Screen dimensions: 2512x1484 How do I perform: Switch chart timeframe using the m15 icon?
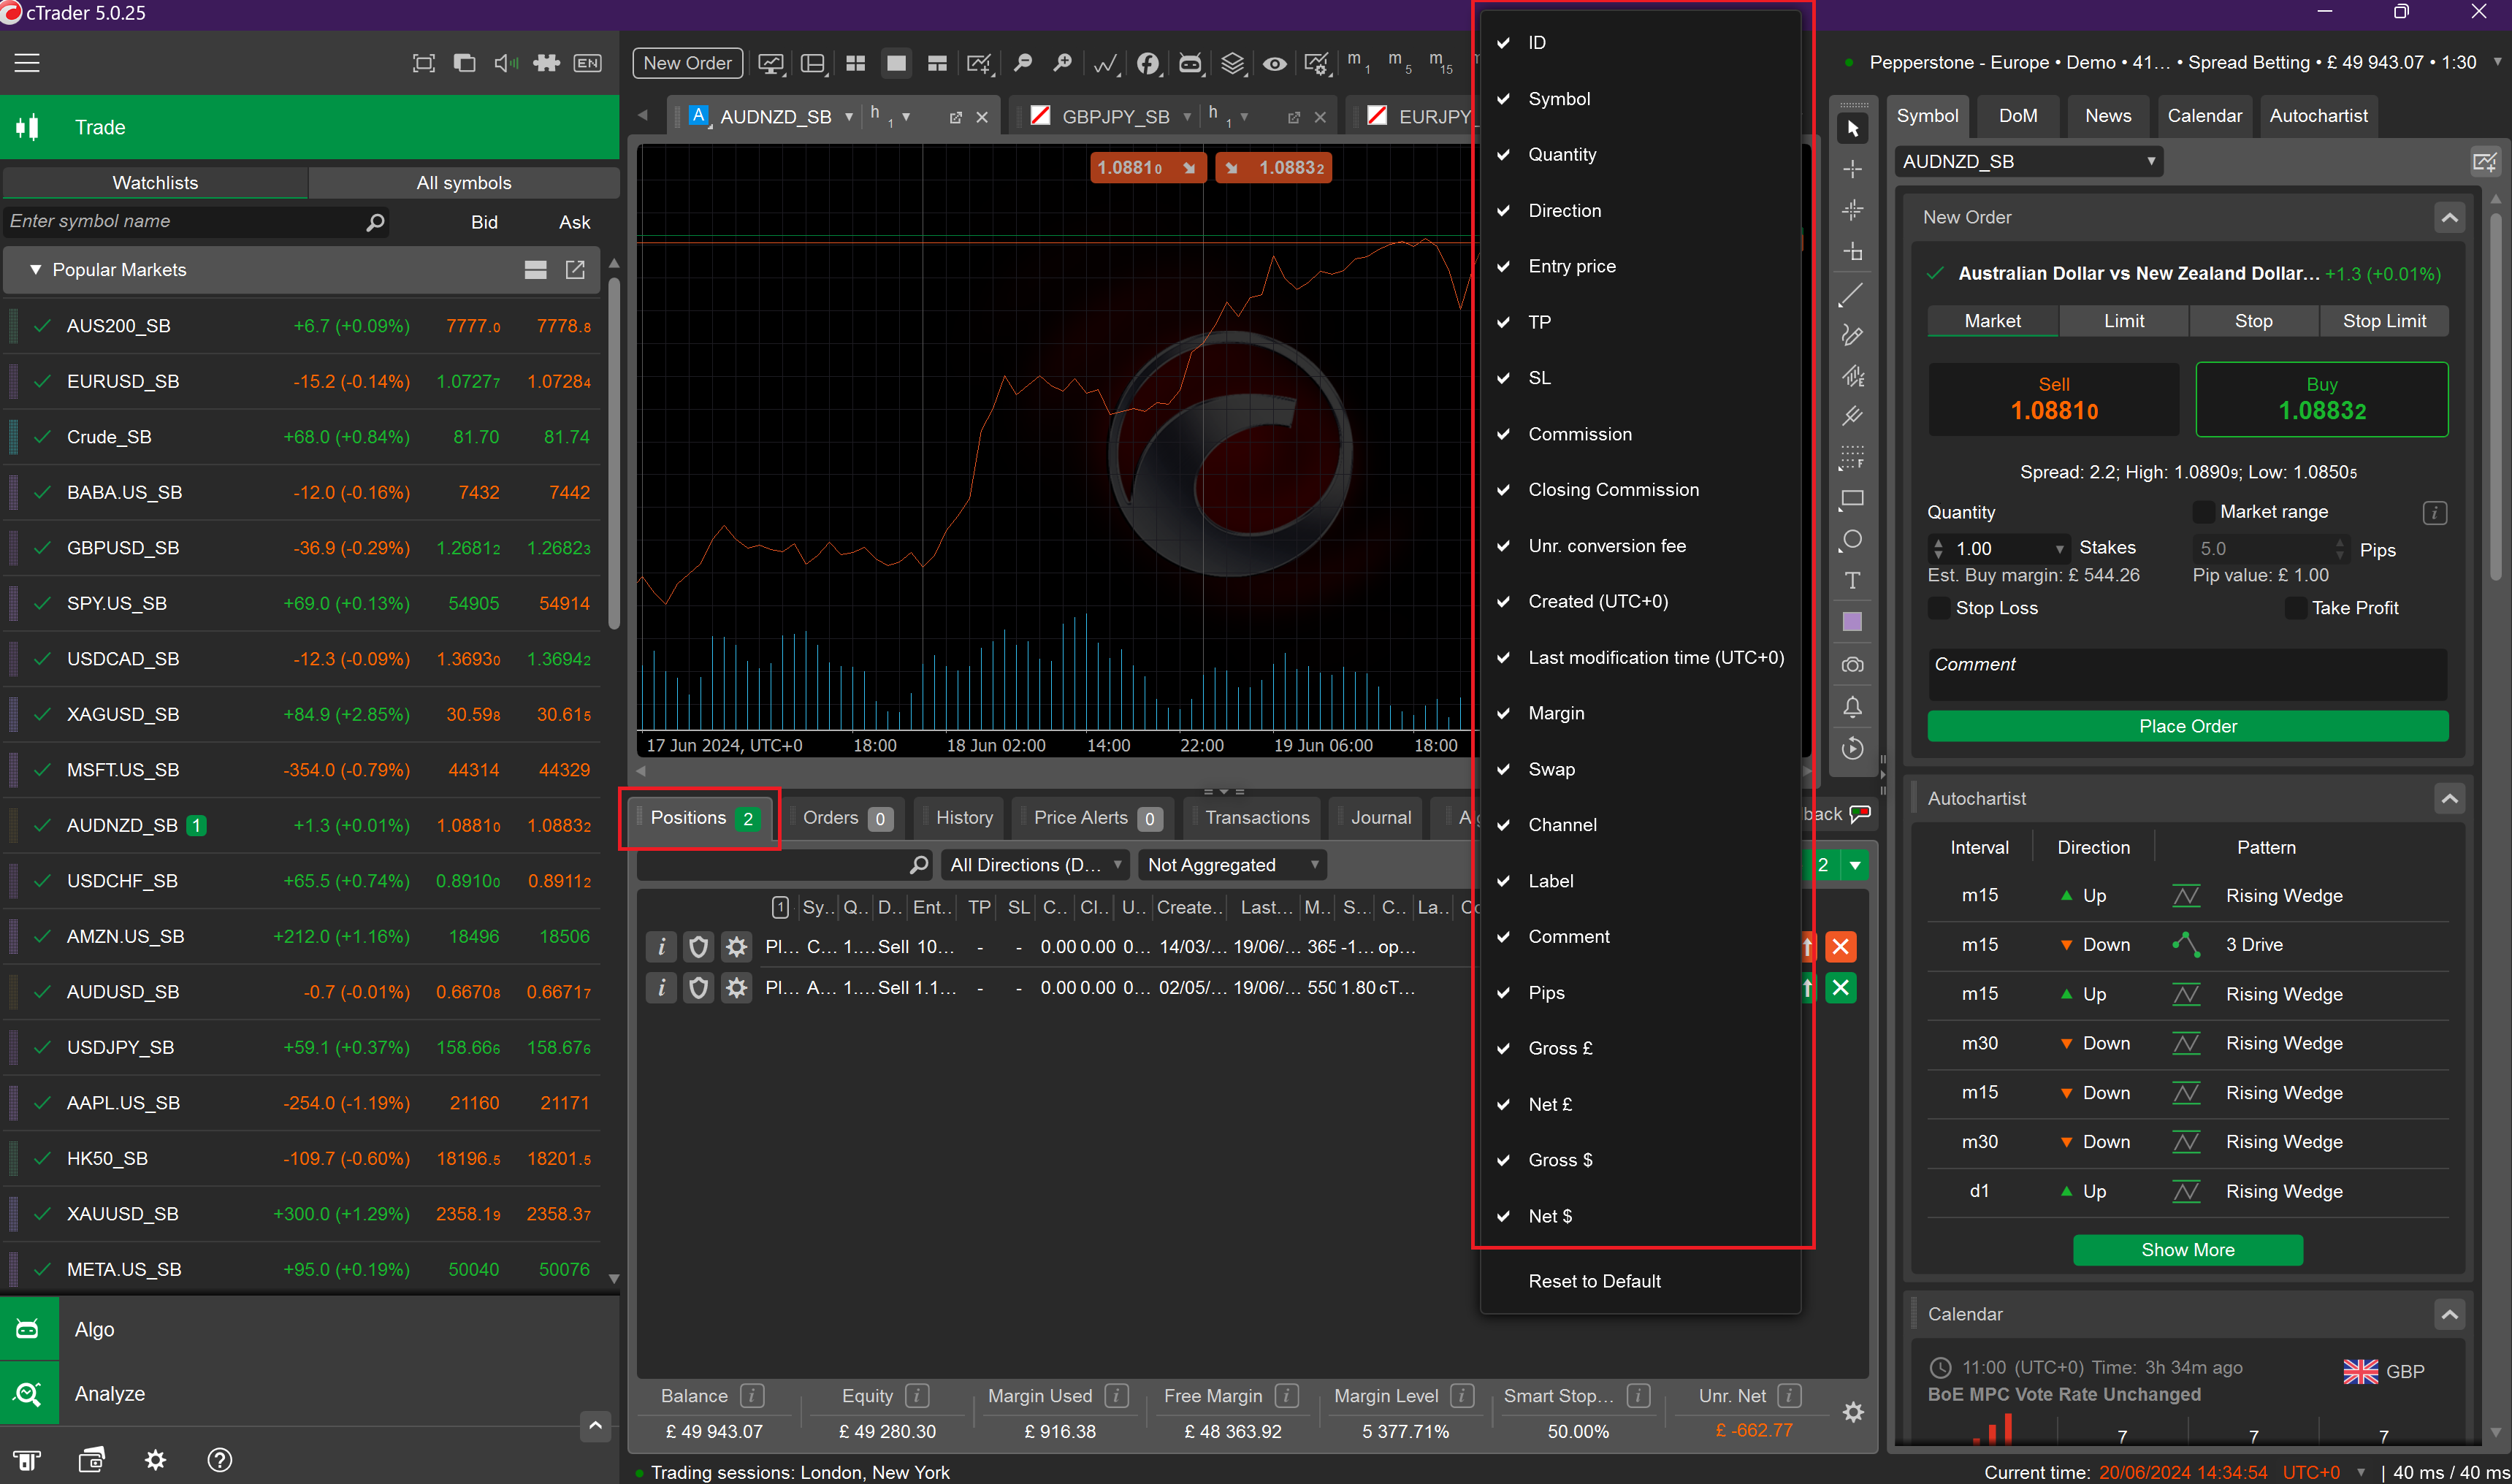(x=1440, y=63)
